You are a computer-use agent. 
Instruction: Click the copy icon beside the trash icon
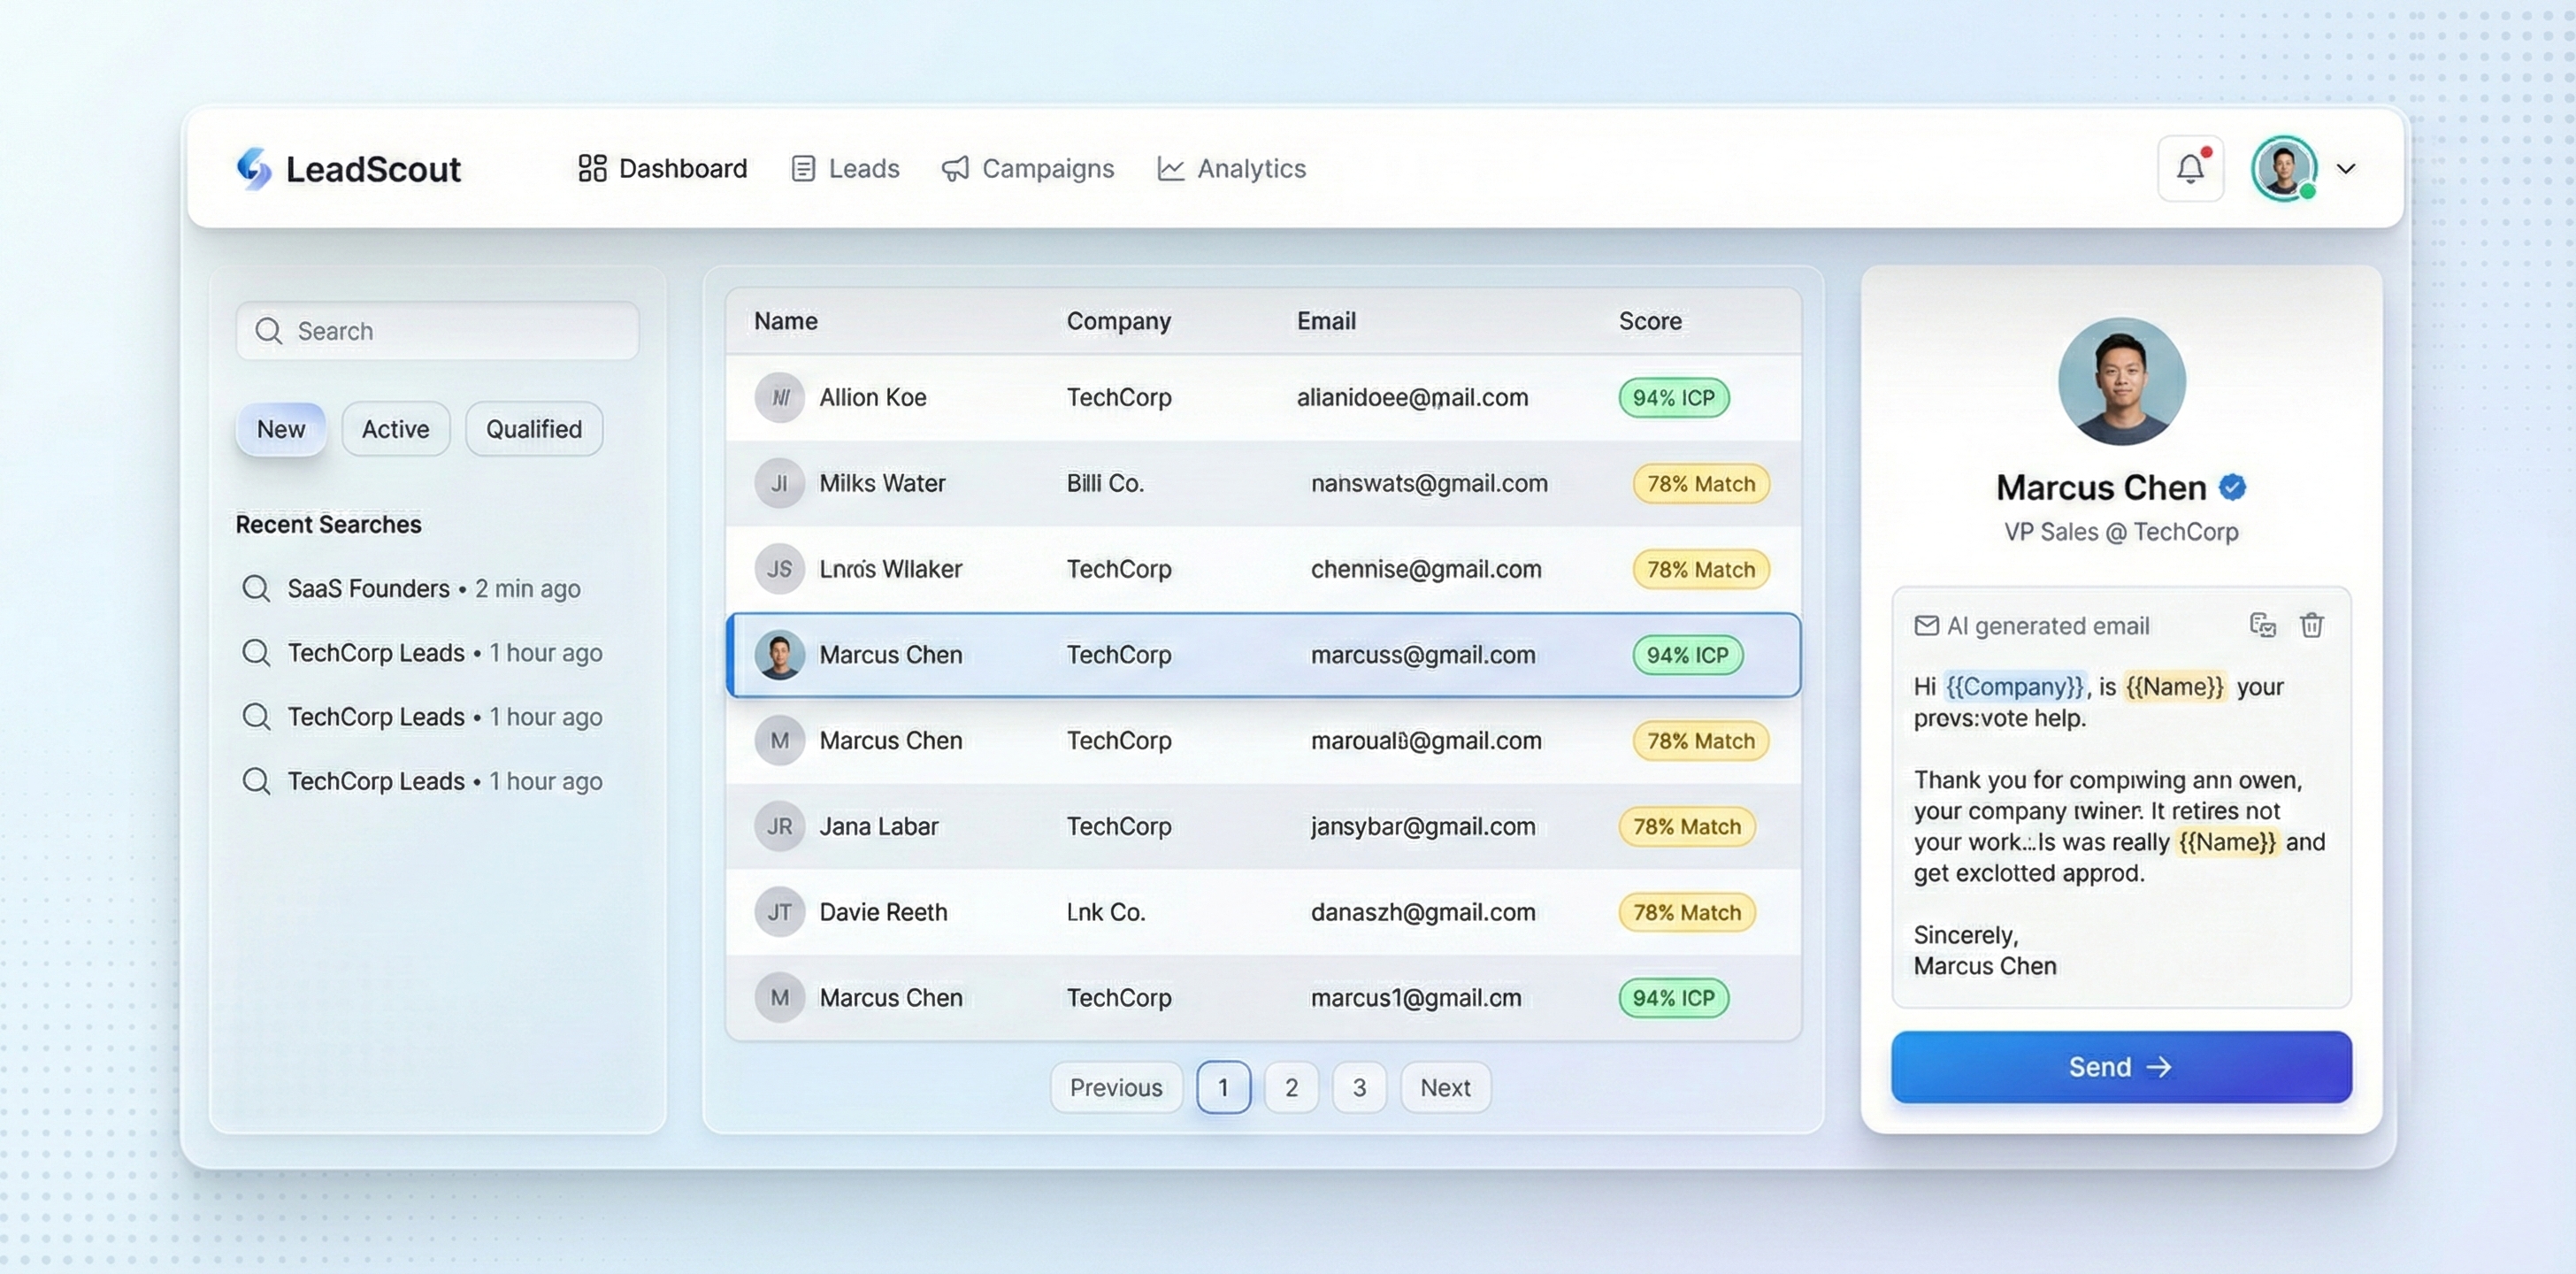tap(2262, 625)
